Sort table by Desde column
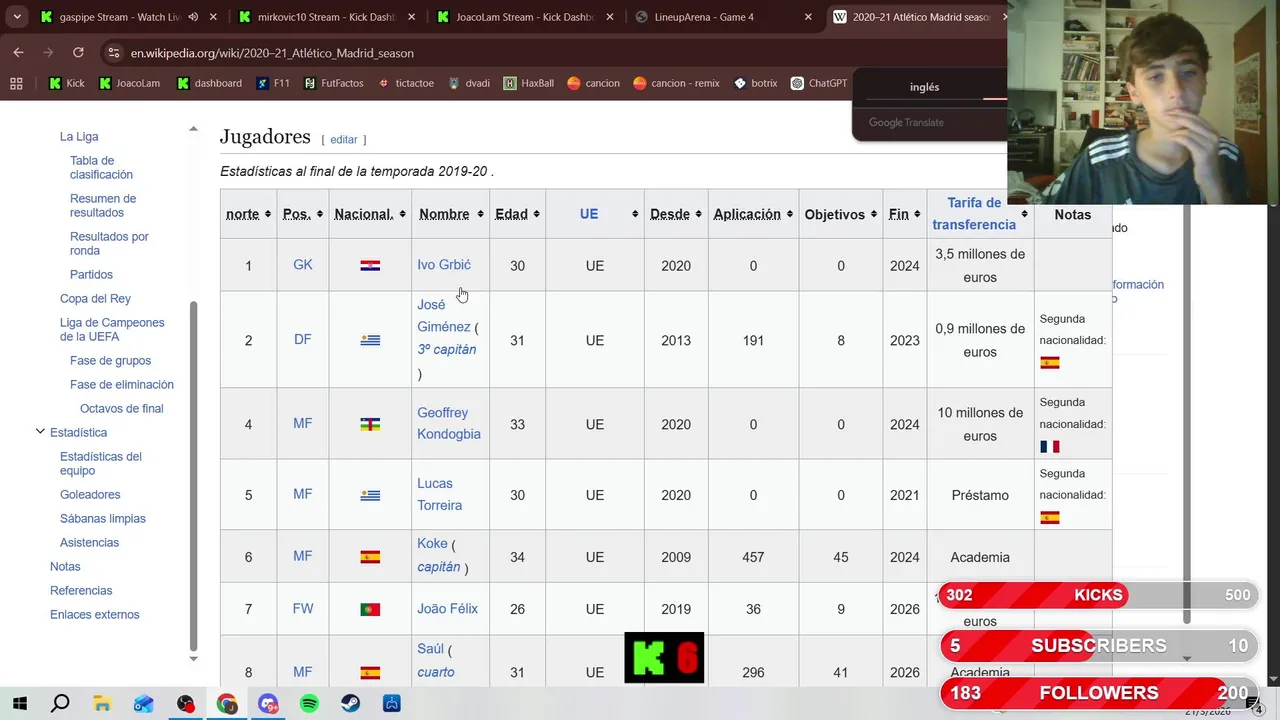 [x=676, y=214]
